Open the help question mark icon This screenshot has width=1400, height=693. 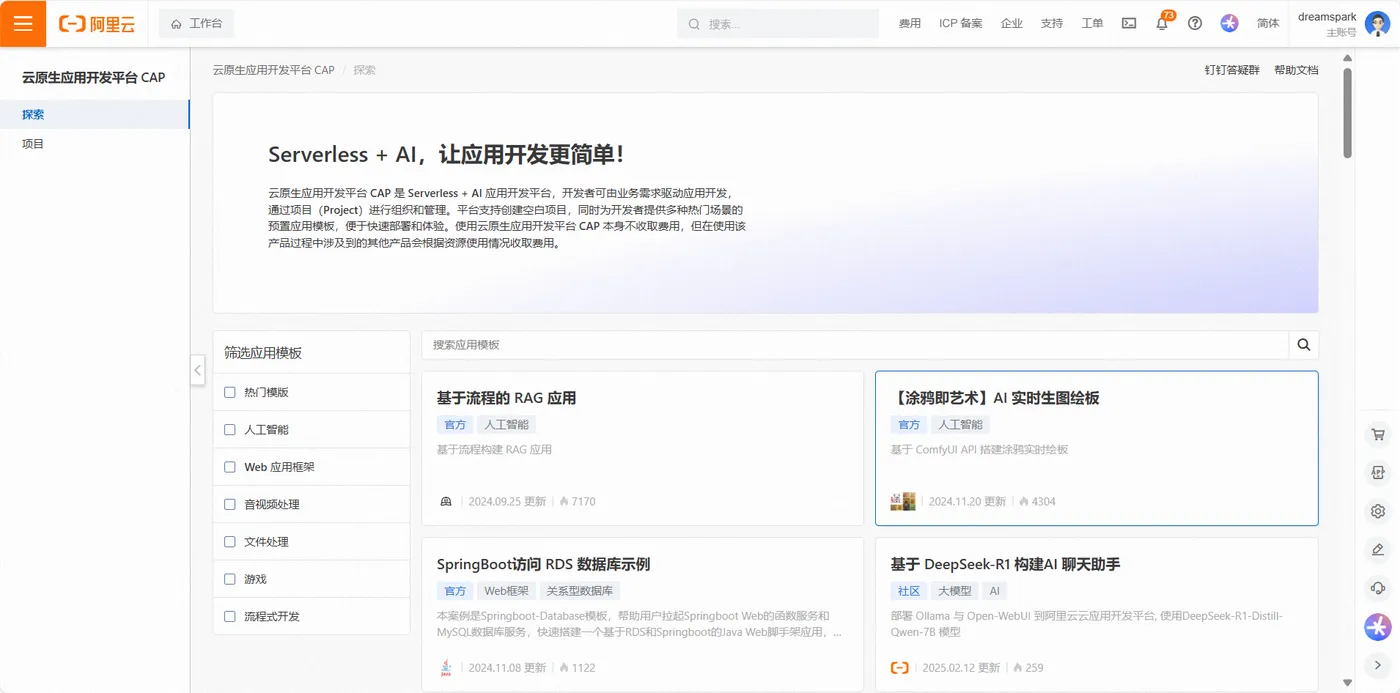(x=1195, y=23)
